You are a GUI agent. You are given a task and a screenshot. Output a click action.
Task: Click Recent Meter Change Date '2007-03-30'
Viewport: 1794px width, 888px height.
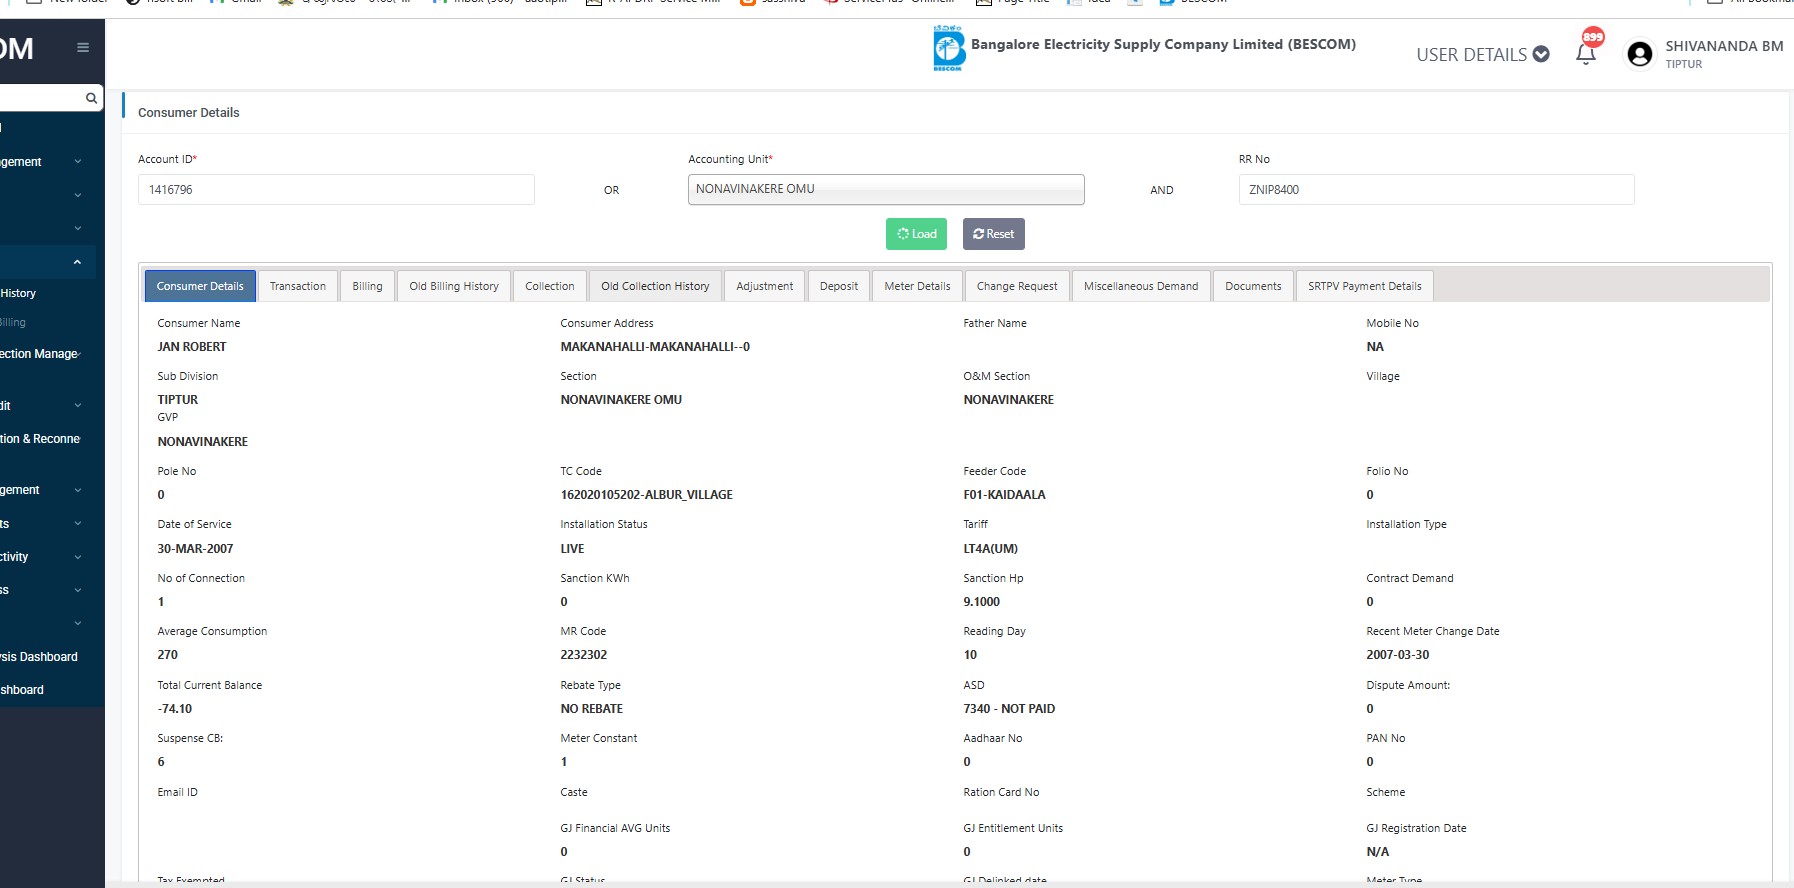click(1398, 655)
